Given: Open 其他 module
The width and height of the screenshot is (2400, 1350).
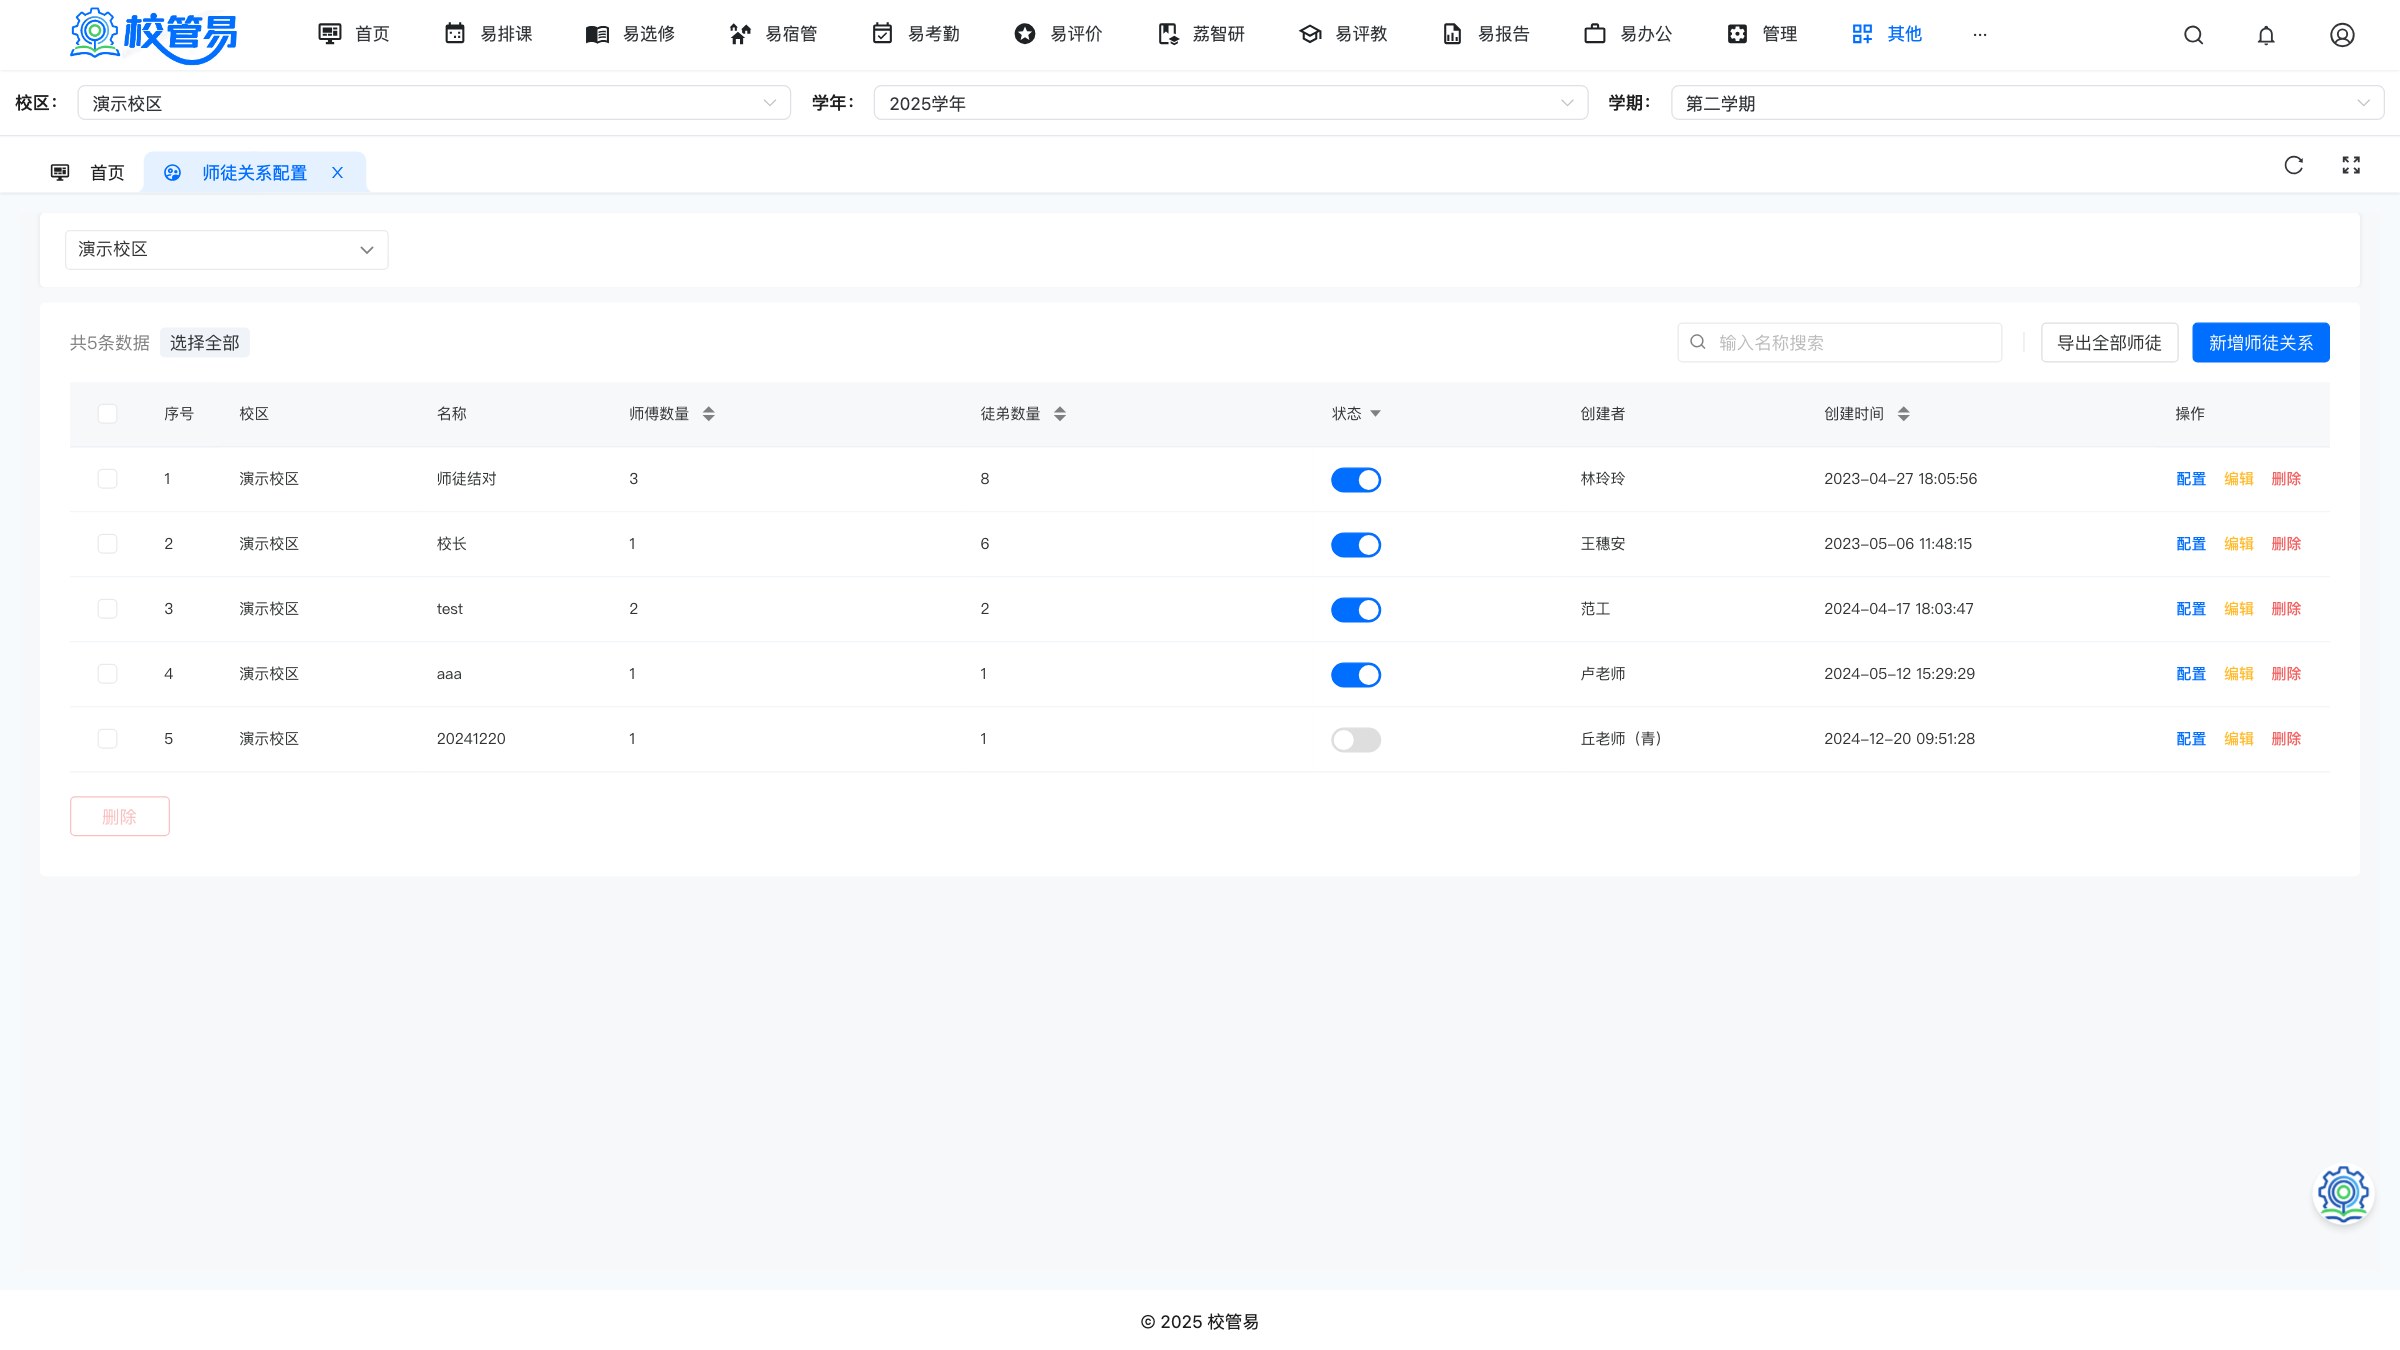Looking at the screenshot, I should (x=1886, y=34).
